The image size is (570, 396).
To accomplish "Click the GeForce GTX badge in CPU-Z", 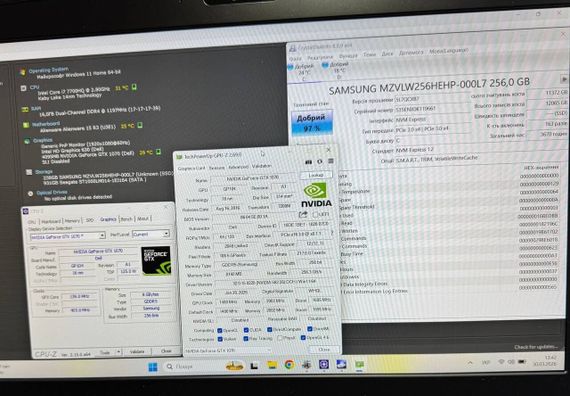I will click(x=156, y=260).
